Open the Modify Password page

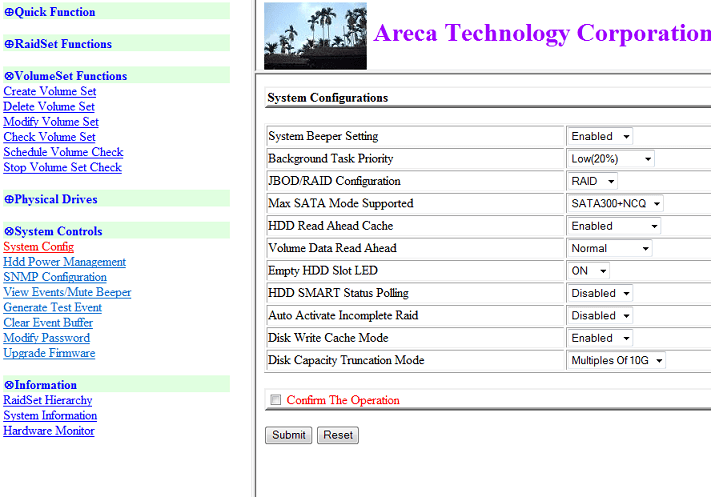click(x=47, y=338)
